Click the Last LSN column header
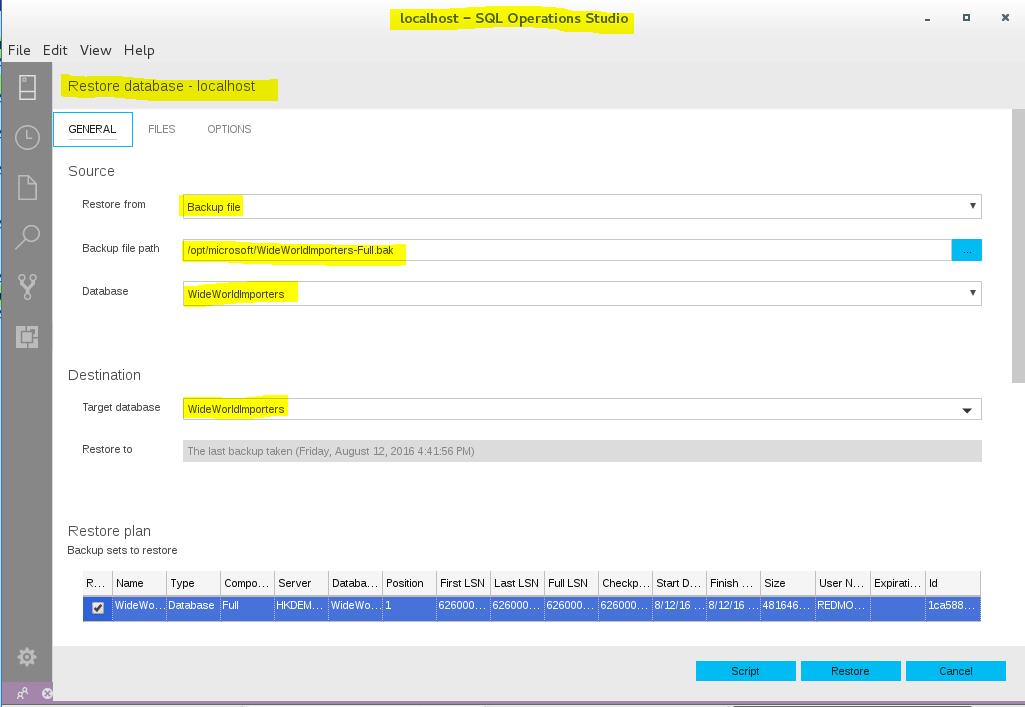1025x707 pixels. (517, 583)
